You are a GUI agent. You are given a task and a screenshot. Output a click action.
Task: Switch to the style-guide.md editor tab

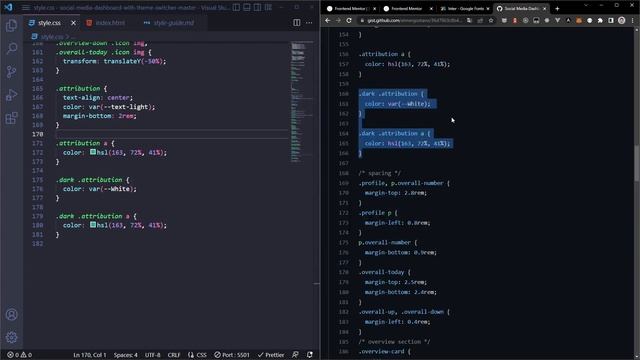(169, 23)
